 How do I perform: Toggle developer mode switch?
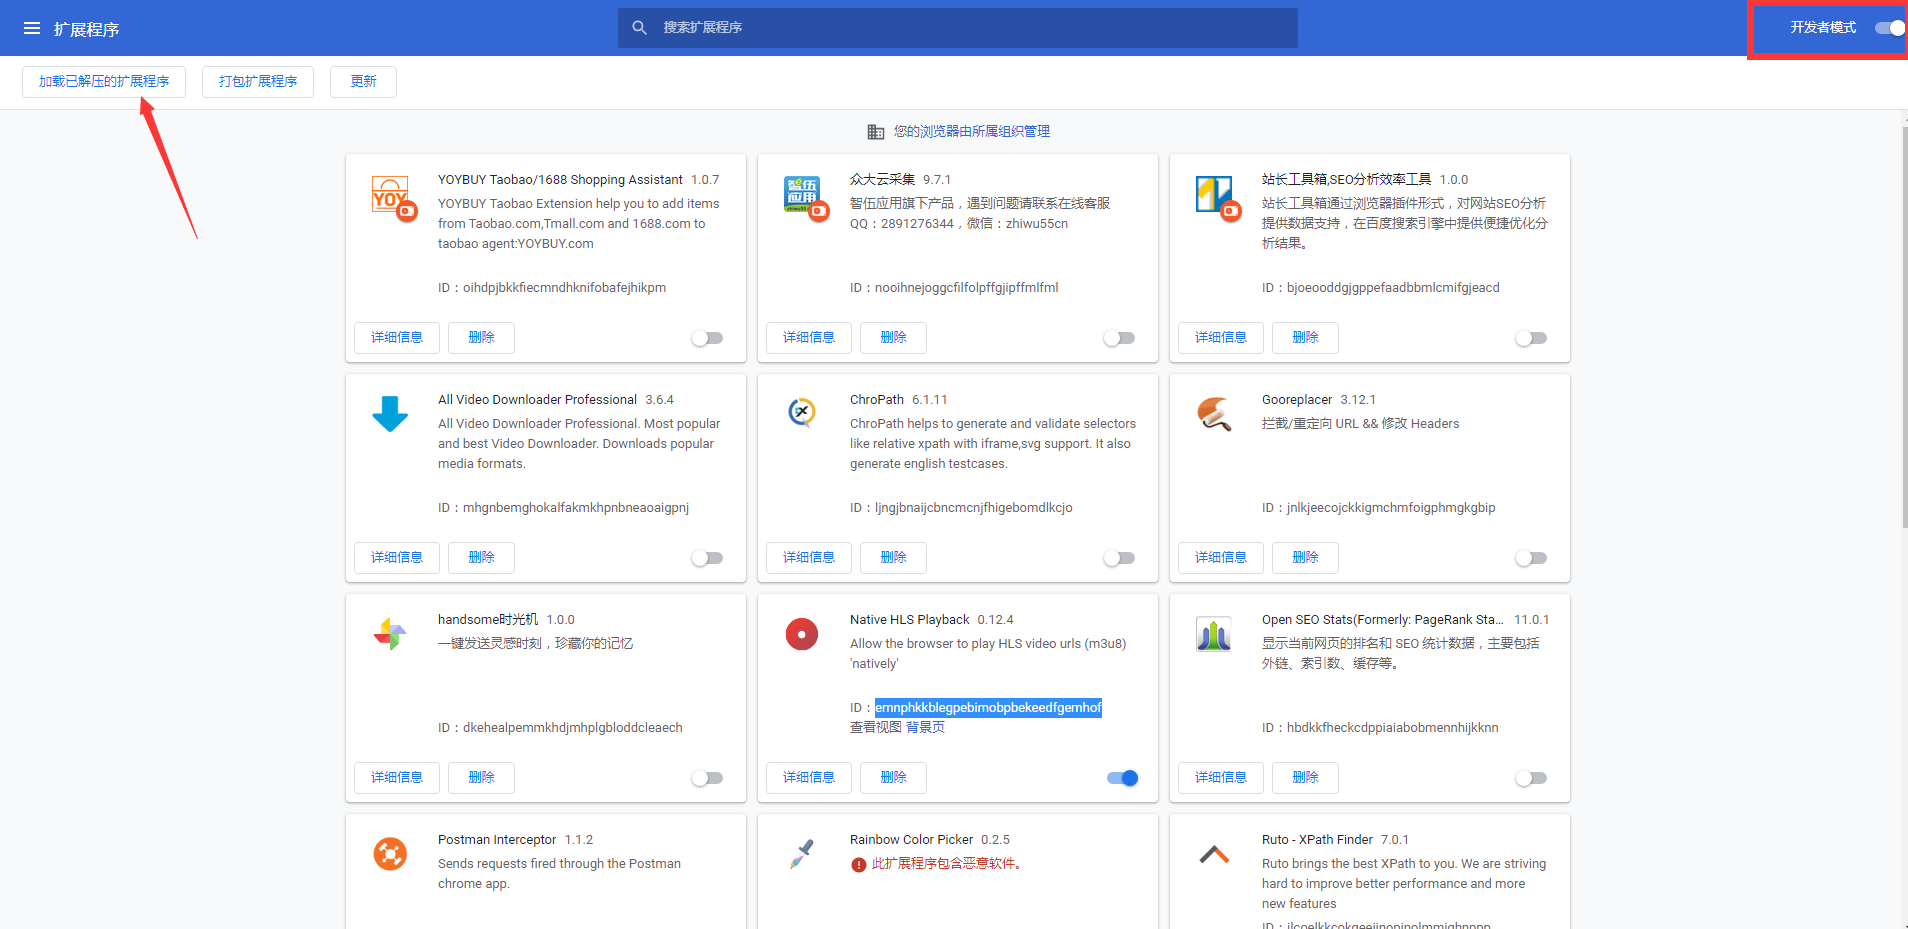coord(1890,28)
